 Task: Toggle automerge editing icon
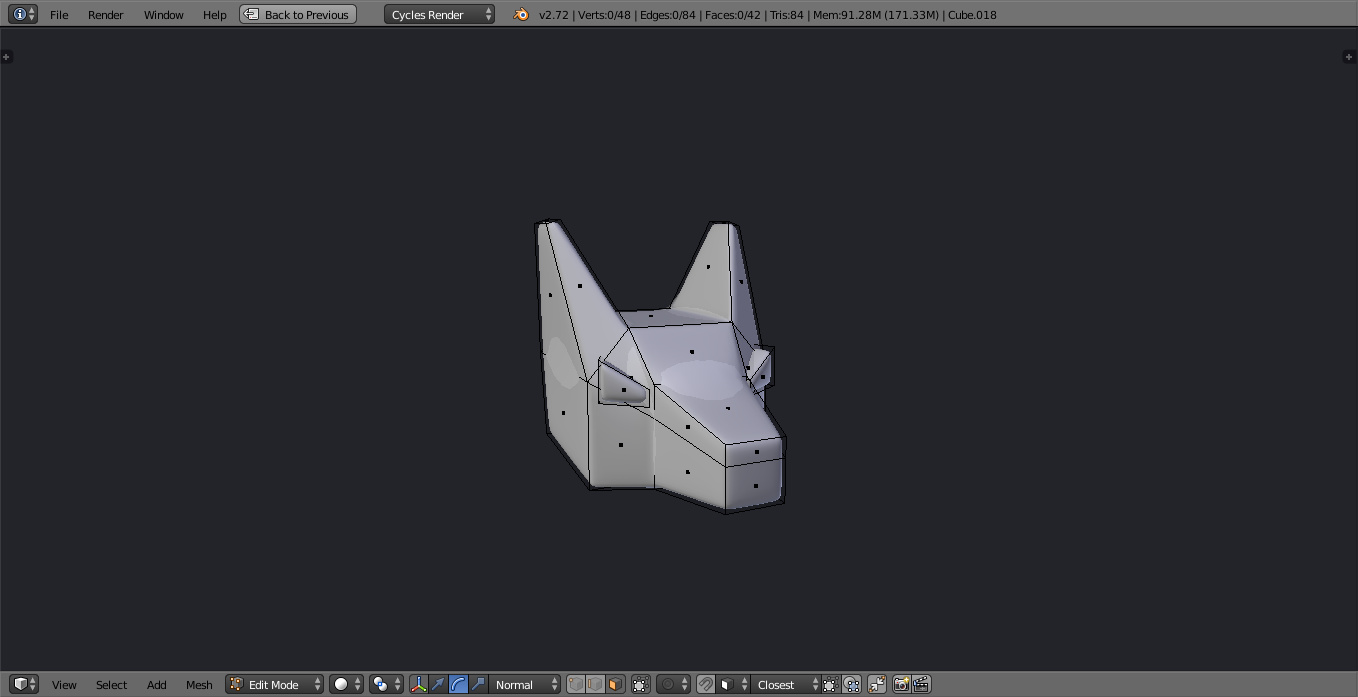(x=877, y=684)
